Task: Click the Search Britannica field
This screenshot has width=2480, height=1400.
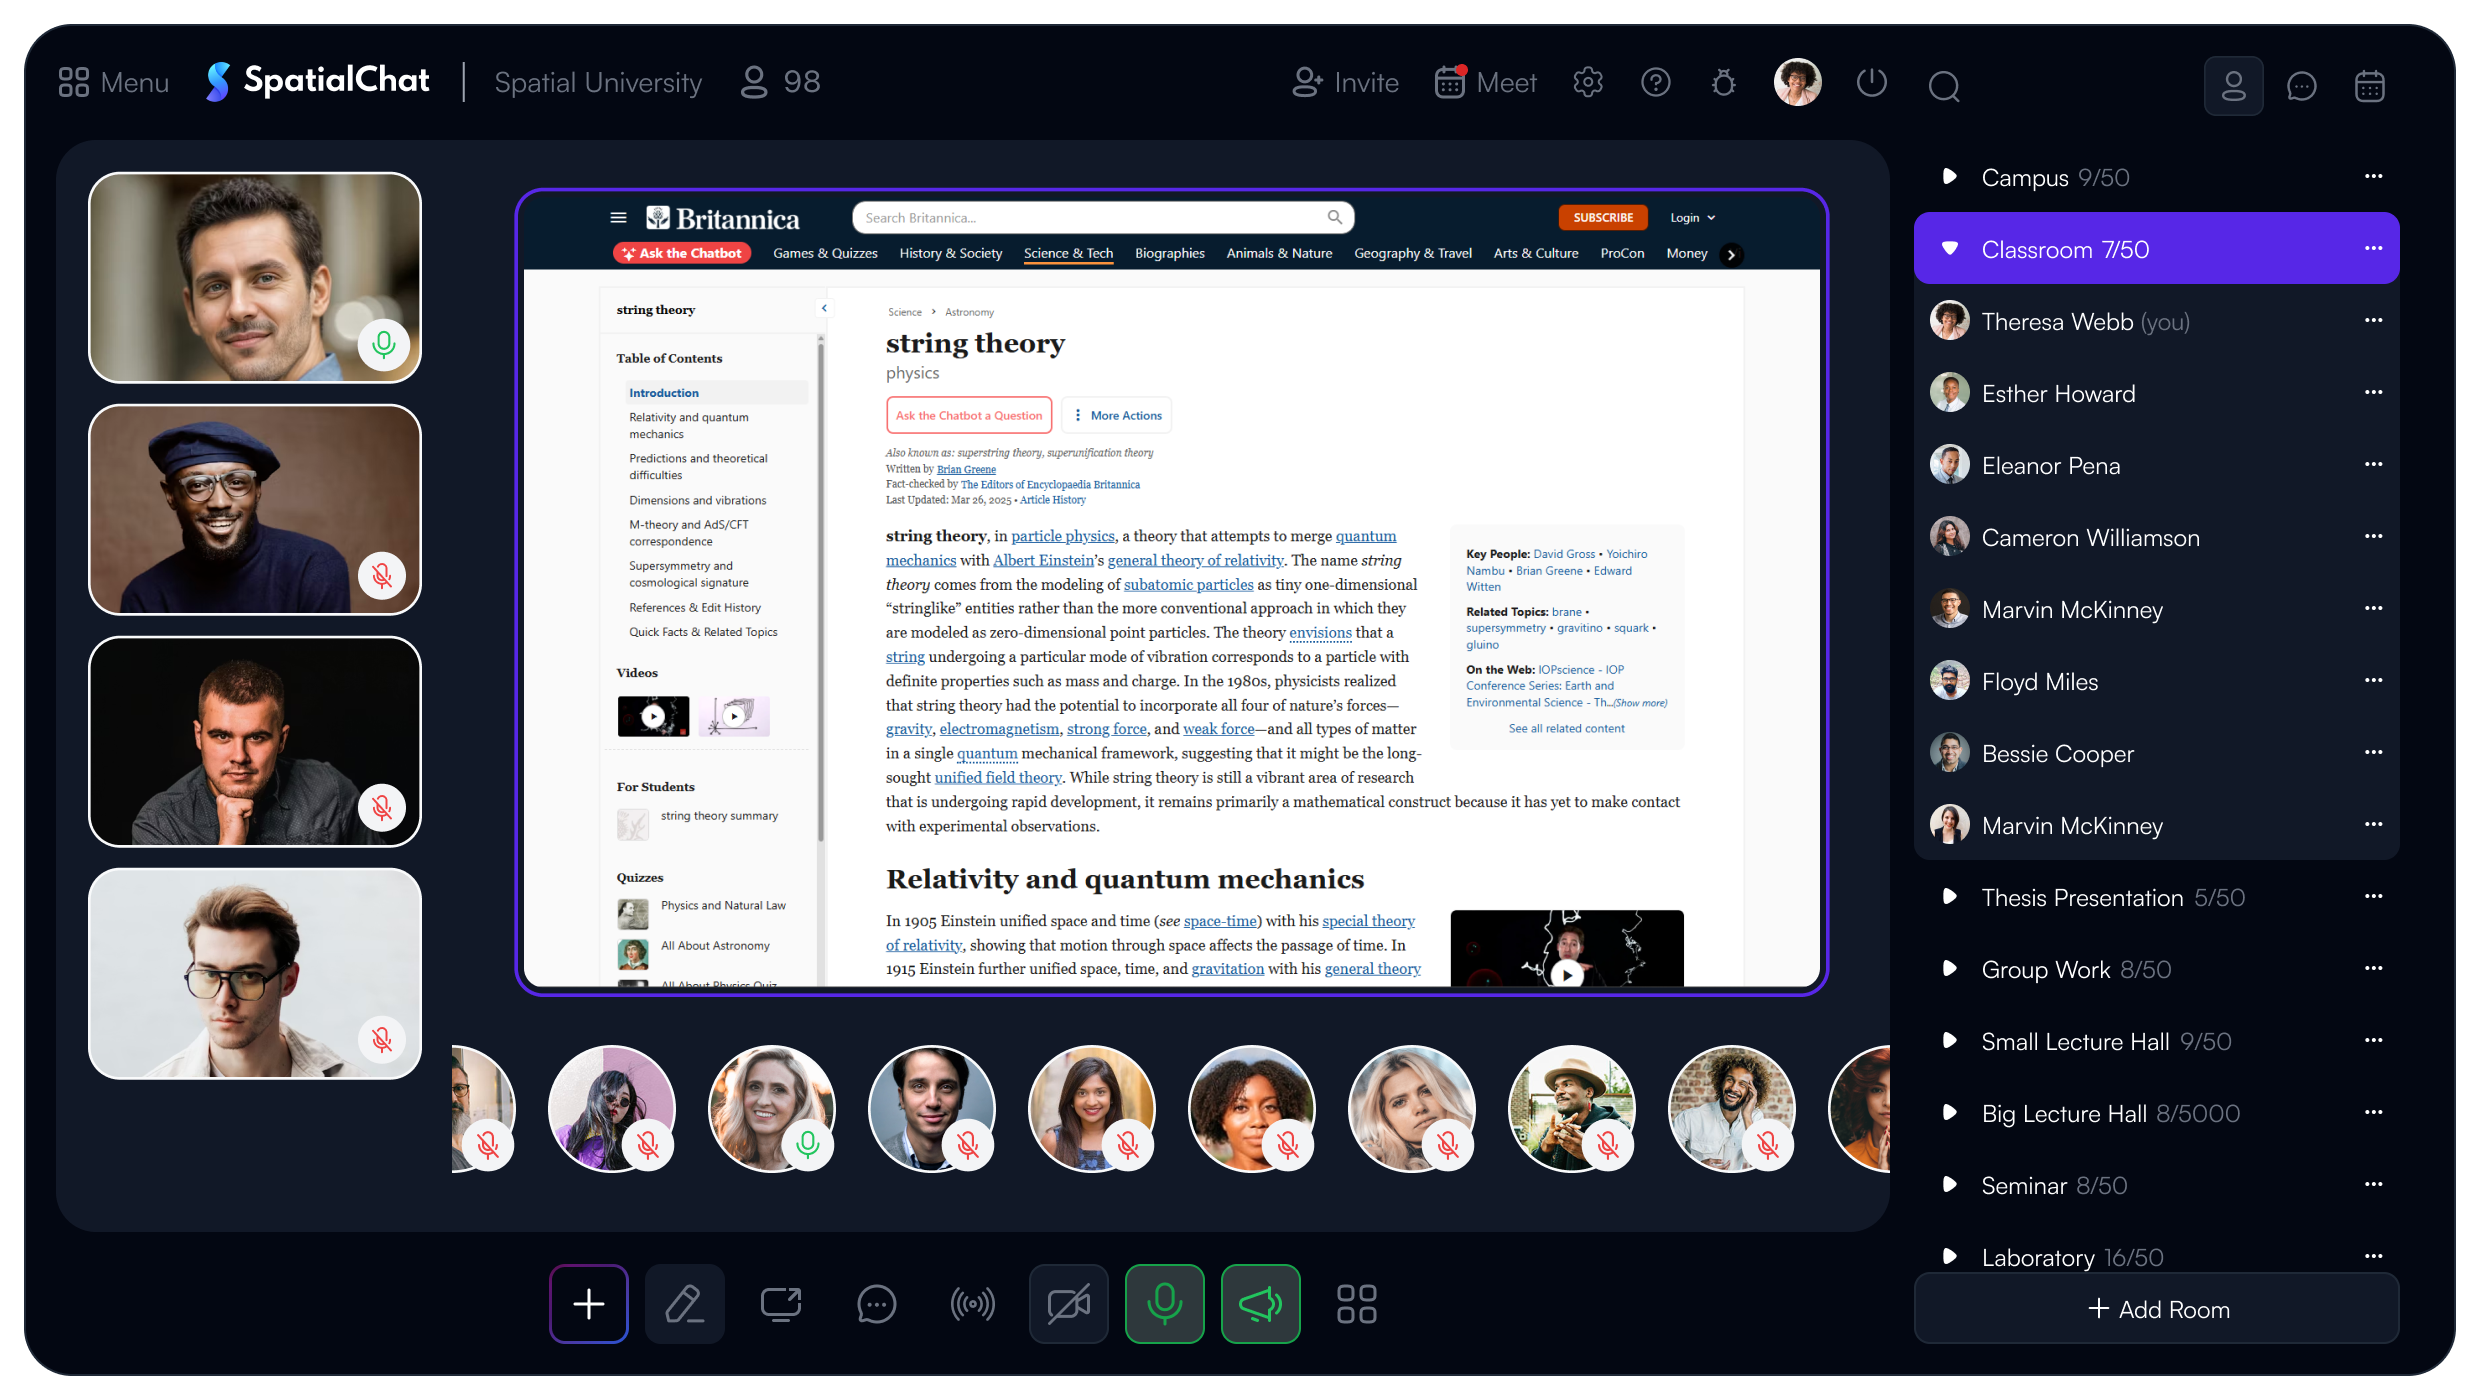Action: pyautogui.click(x=1102, y=217)
